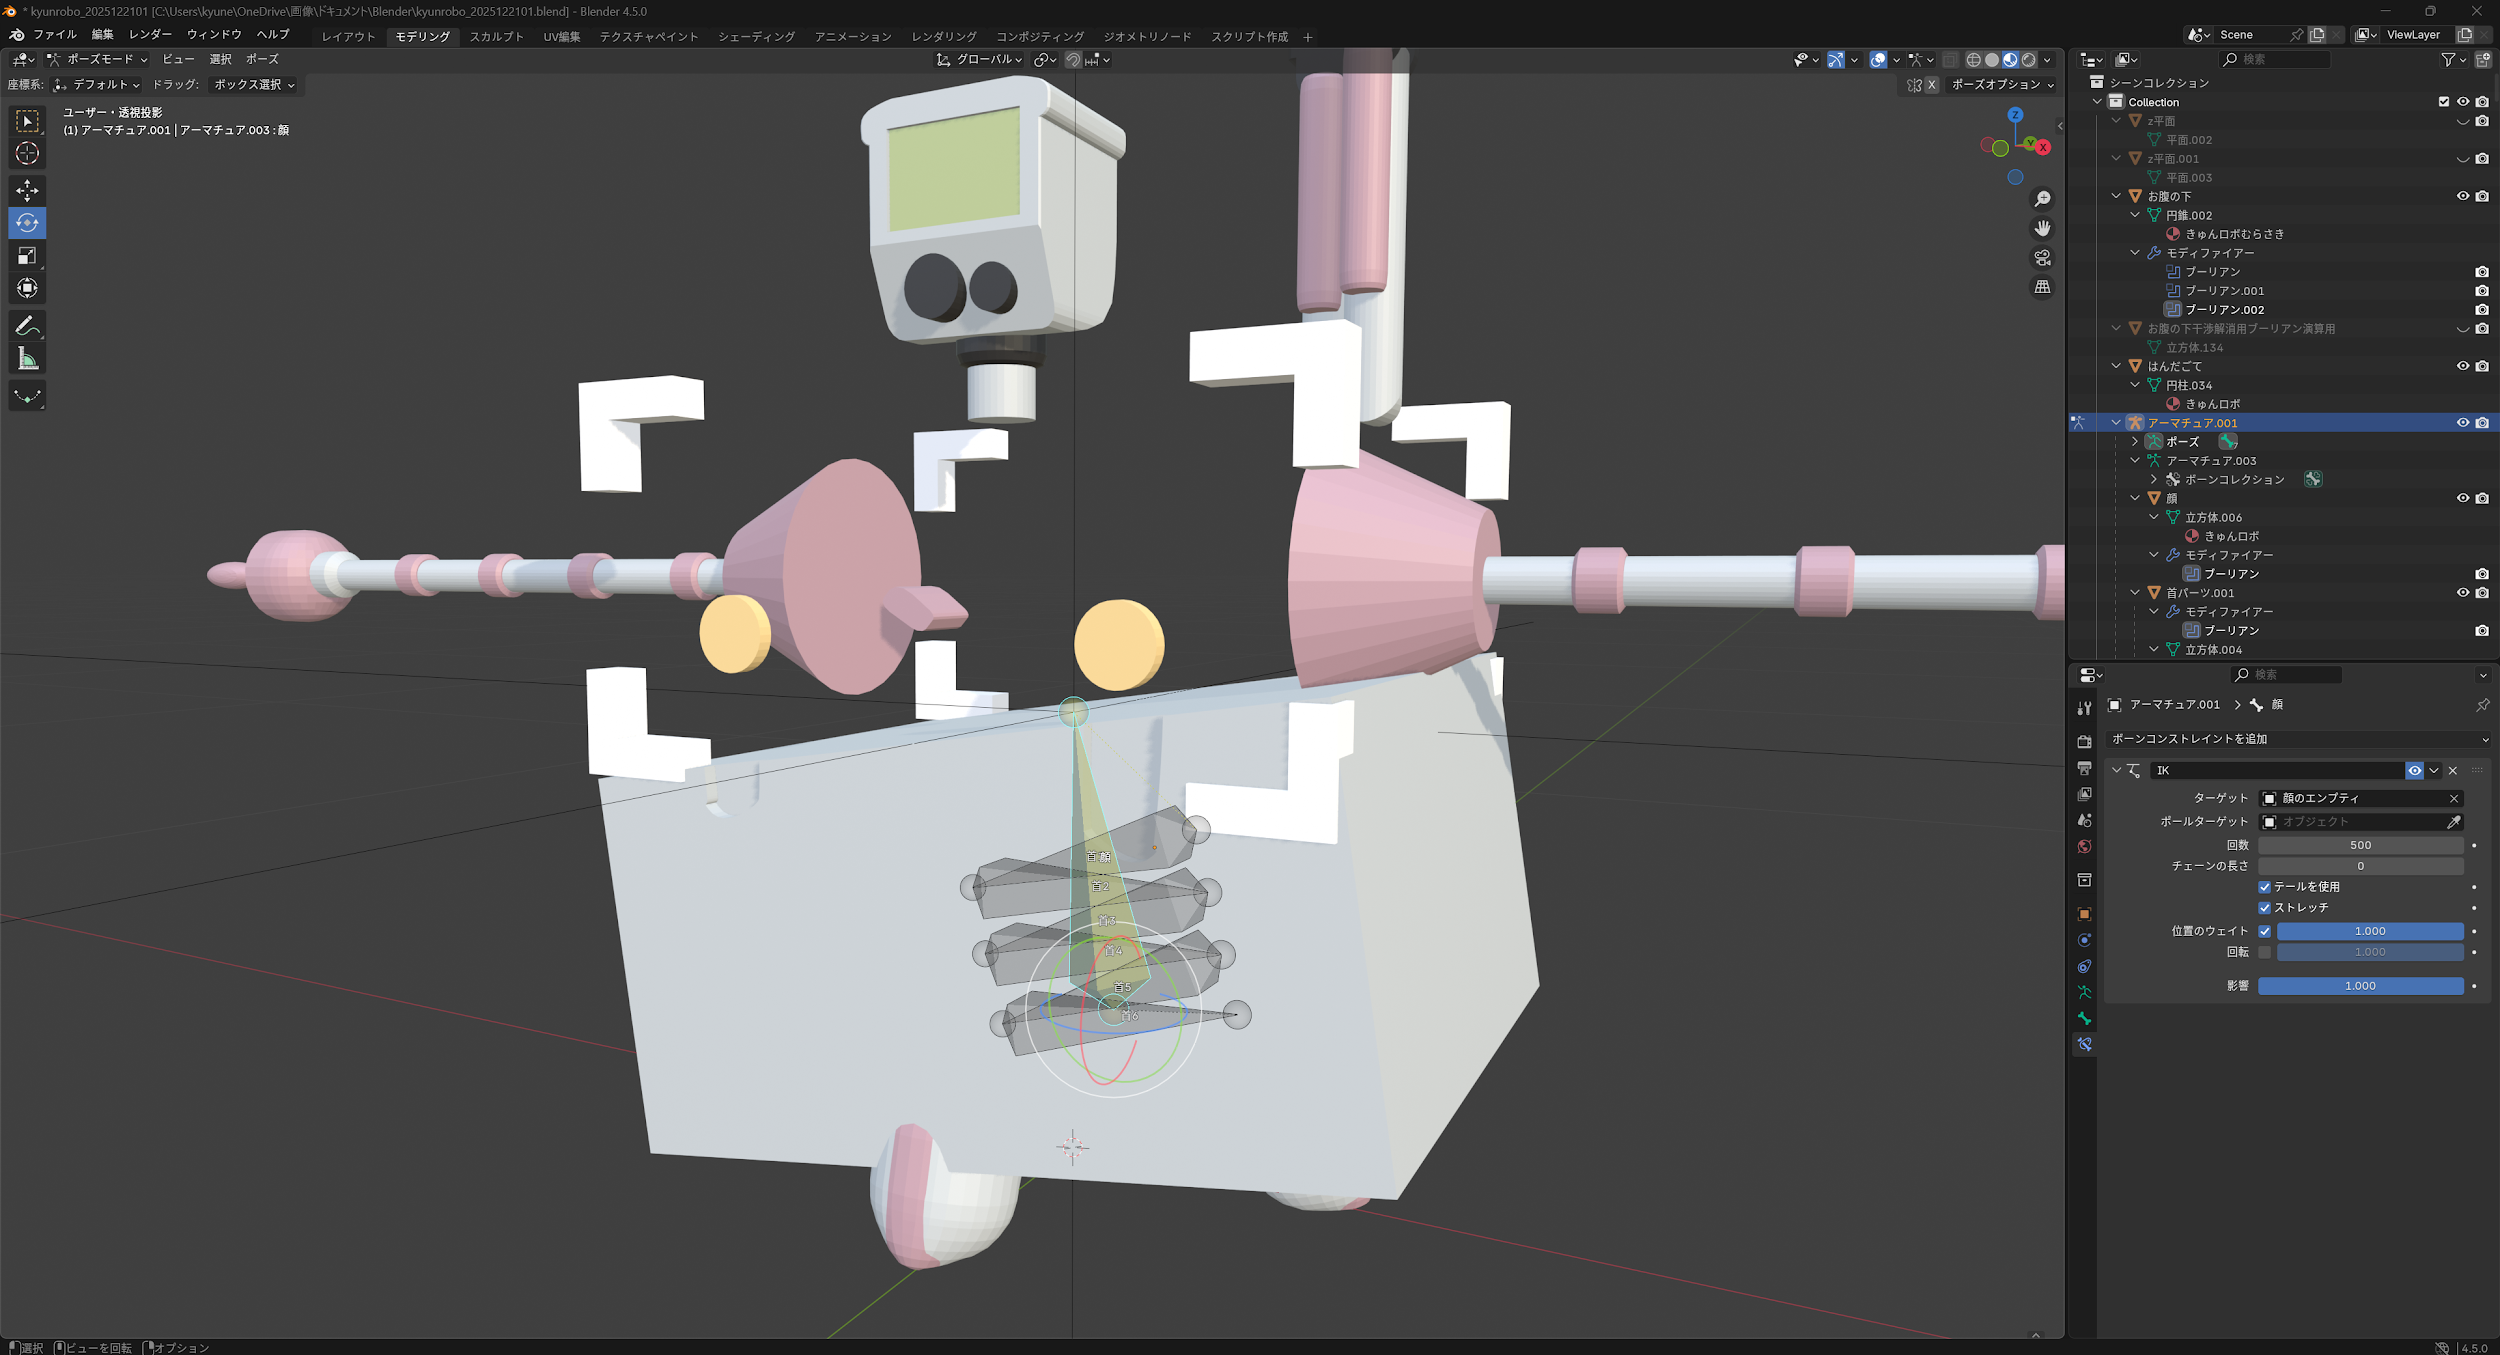
Task: Click the 回数 iterations field
Action: pyautogui.click(x=2359, y=845)
